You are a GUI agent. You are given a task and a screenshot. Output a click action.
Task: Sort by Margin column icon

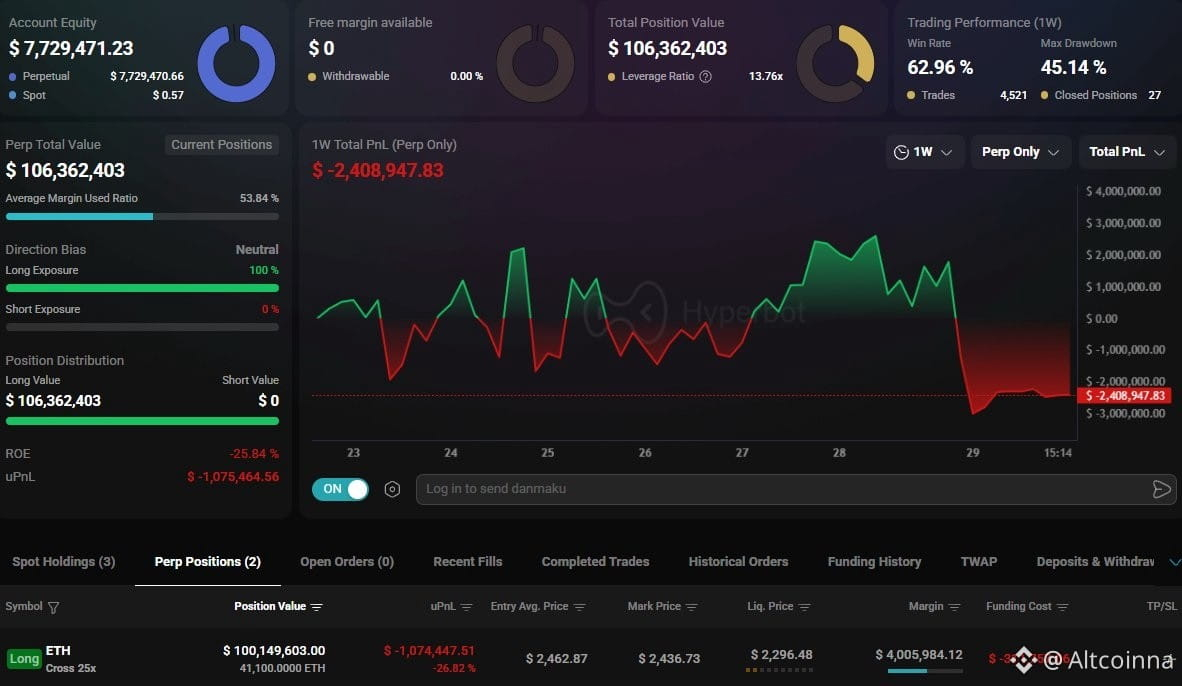coord(954,607)
